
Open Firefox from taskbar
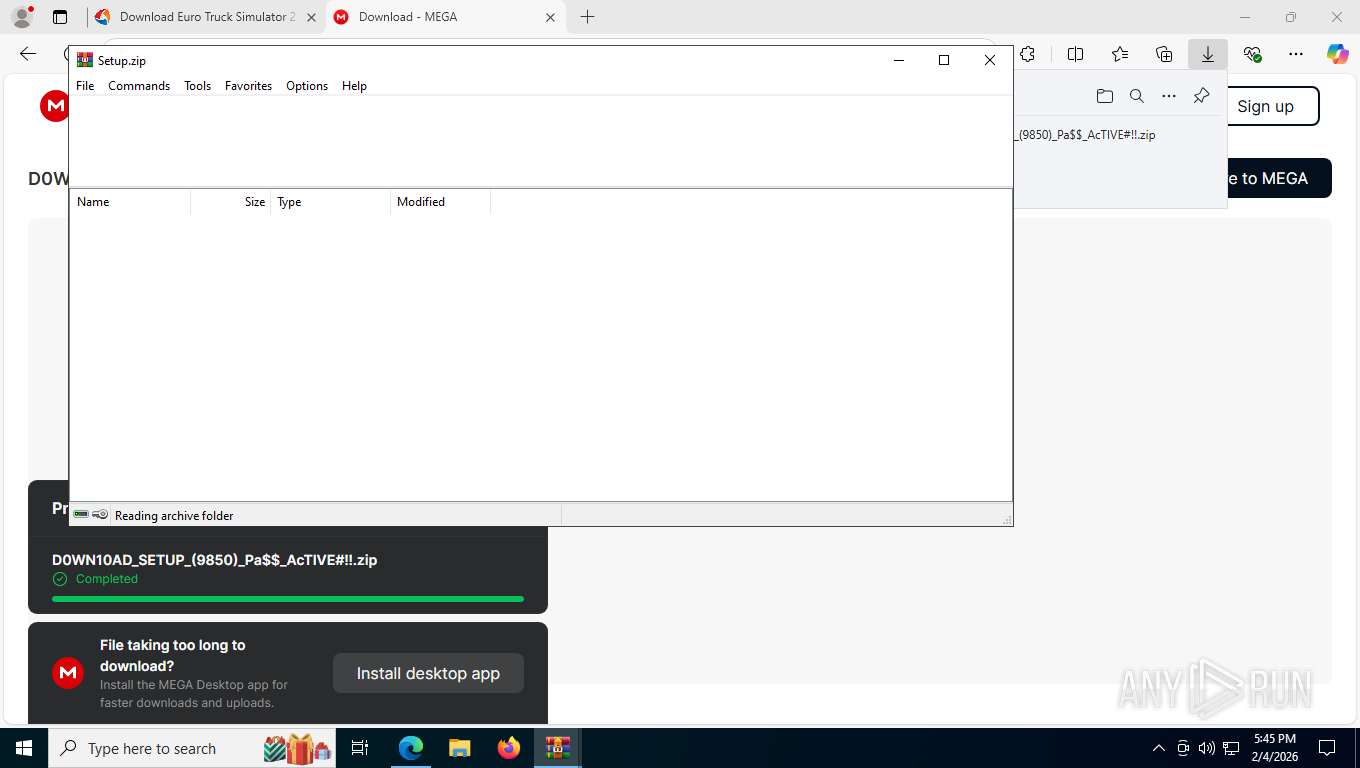[509, 748]
